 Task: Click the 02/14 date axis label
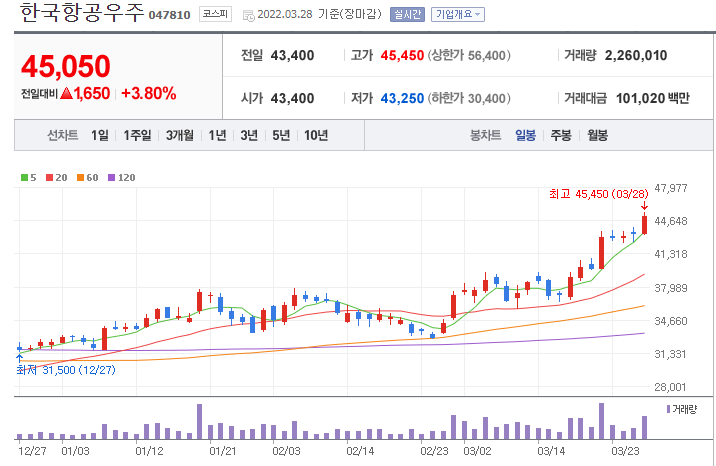[x=360, y=451]
